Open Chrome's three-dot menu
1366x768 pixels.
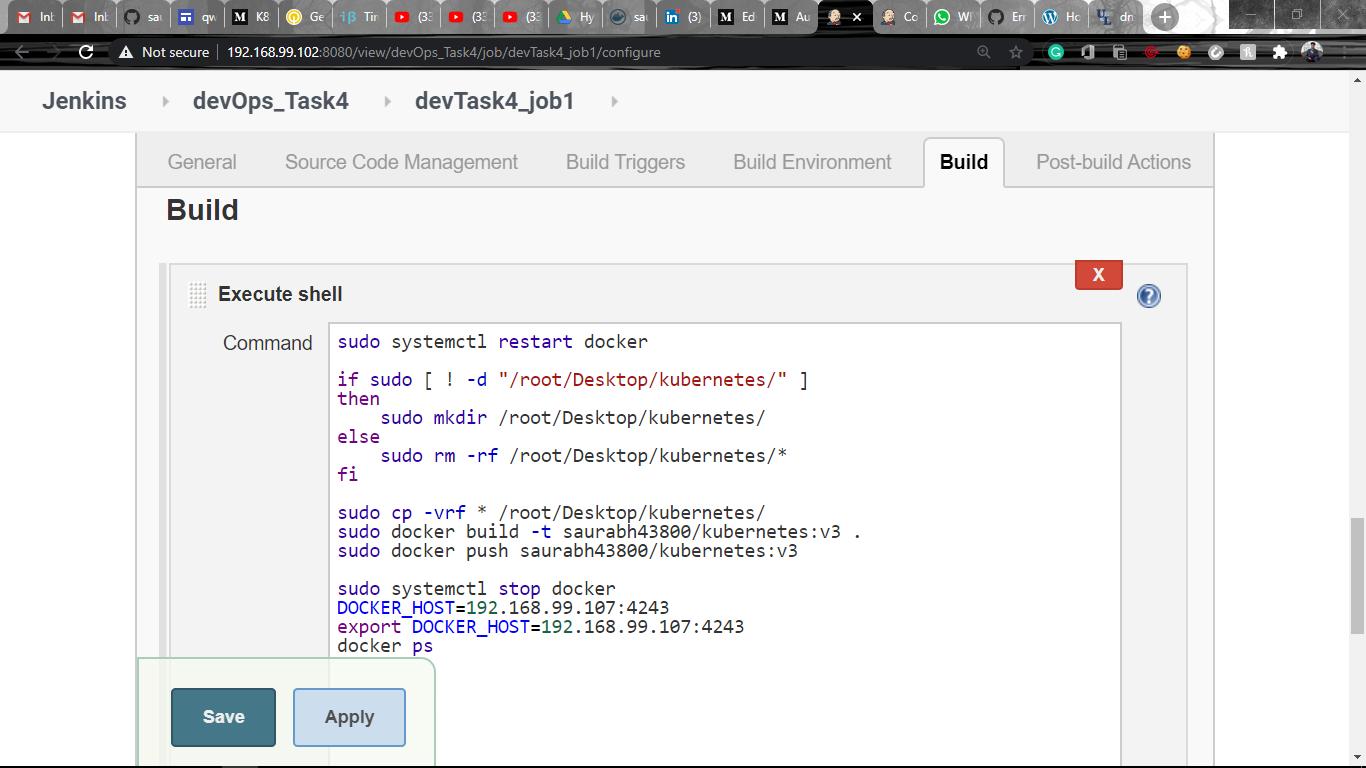click(1345, 52)
